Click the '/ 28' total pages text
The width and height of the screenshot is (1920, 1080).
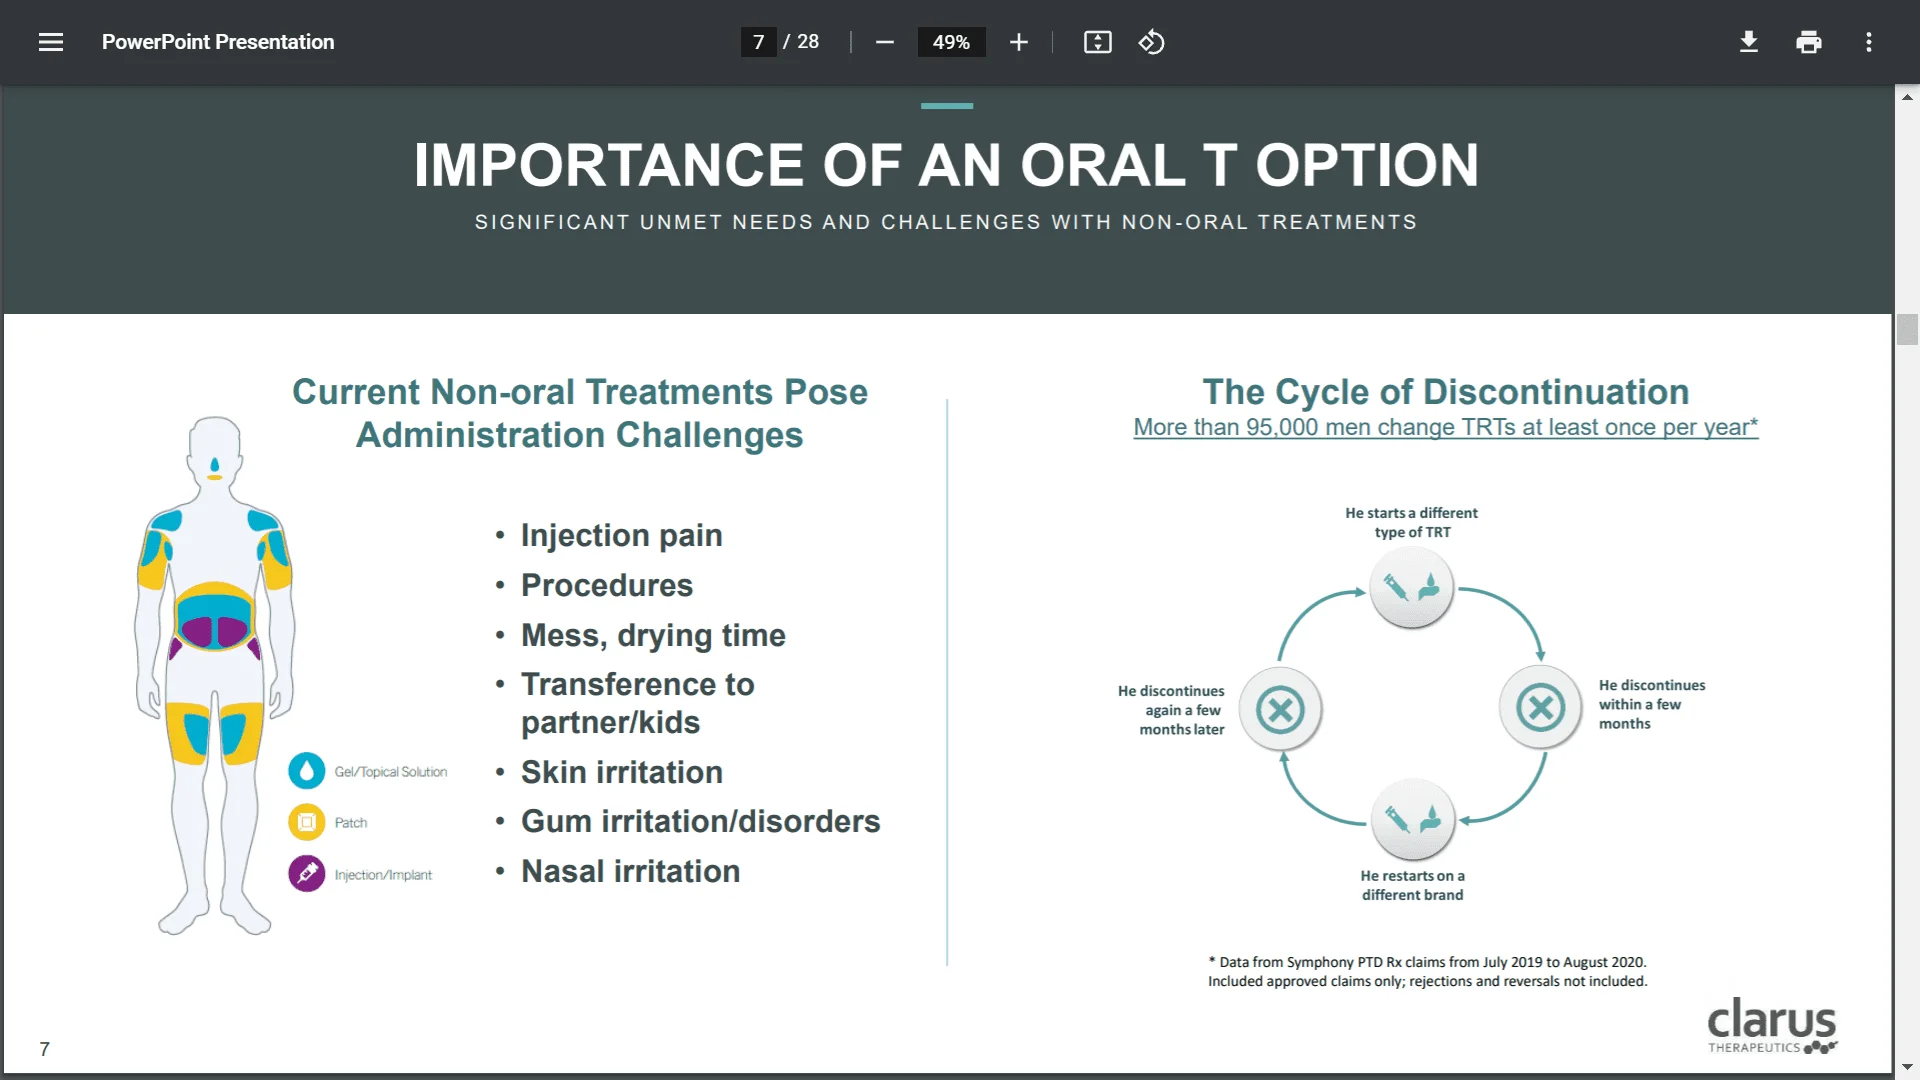pos(801,42)
